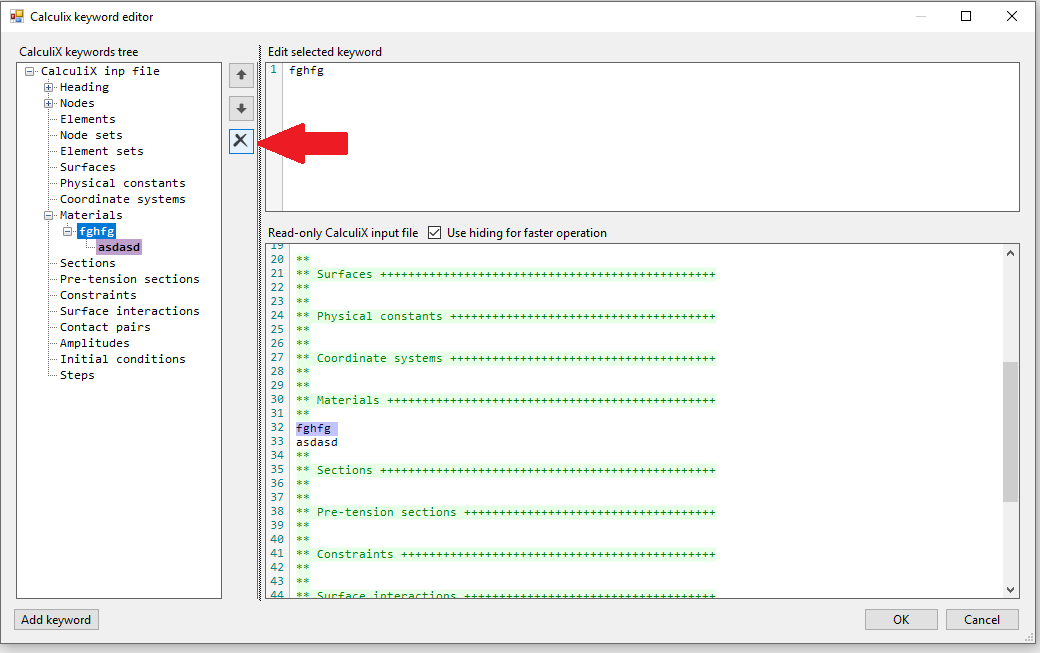Maximize the Calculix keyword editor window
The width and height of the screenshot is (1040, 653).
tap(966, 17)
